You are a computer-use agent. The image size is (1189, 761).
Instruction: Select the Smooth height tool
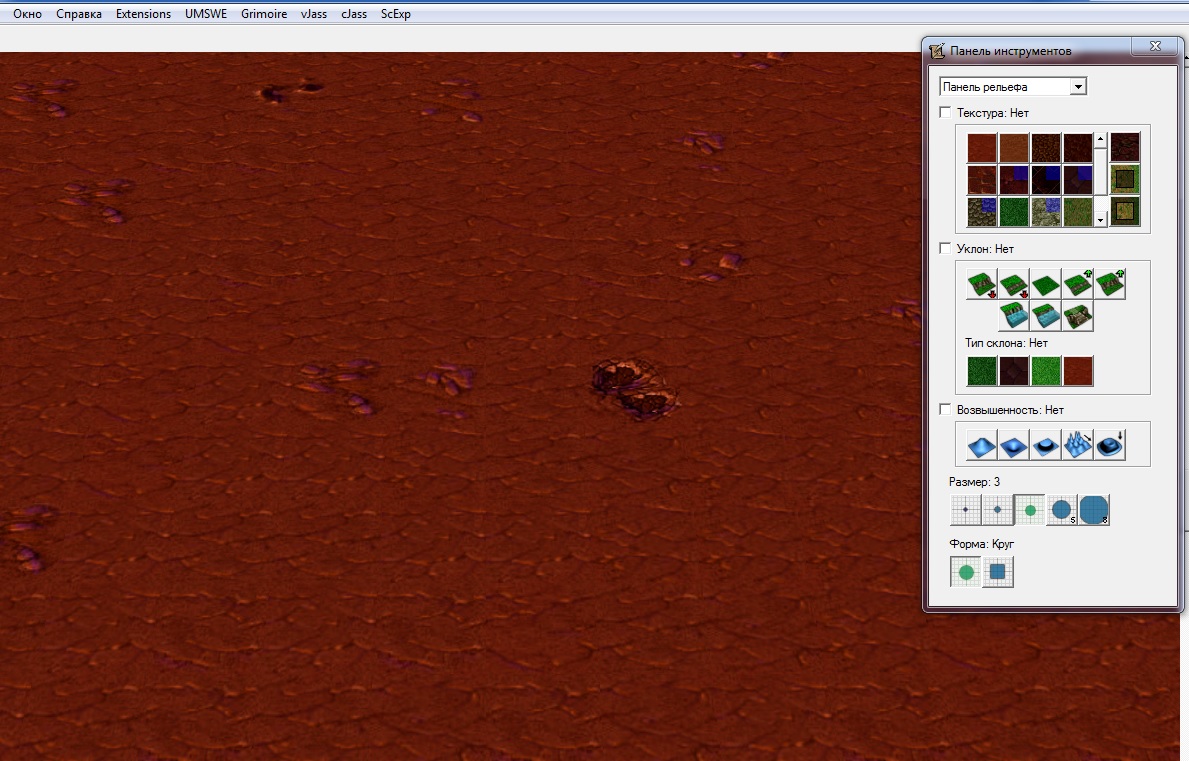1110,446
